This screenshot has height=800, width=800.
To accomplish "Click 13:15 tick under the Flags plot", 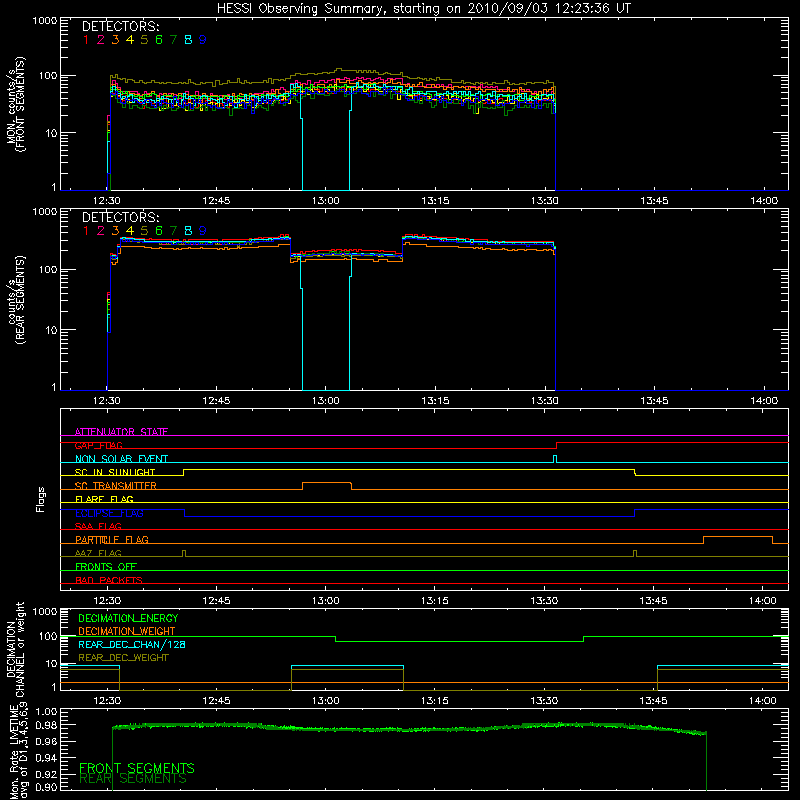I will [x=435, y=601].
